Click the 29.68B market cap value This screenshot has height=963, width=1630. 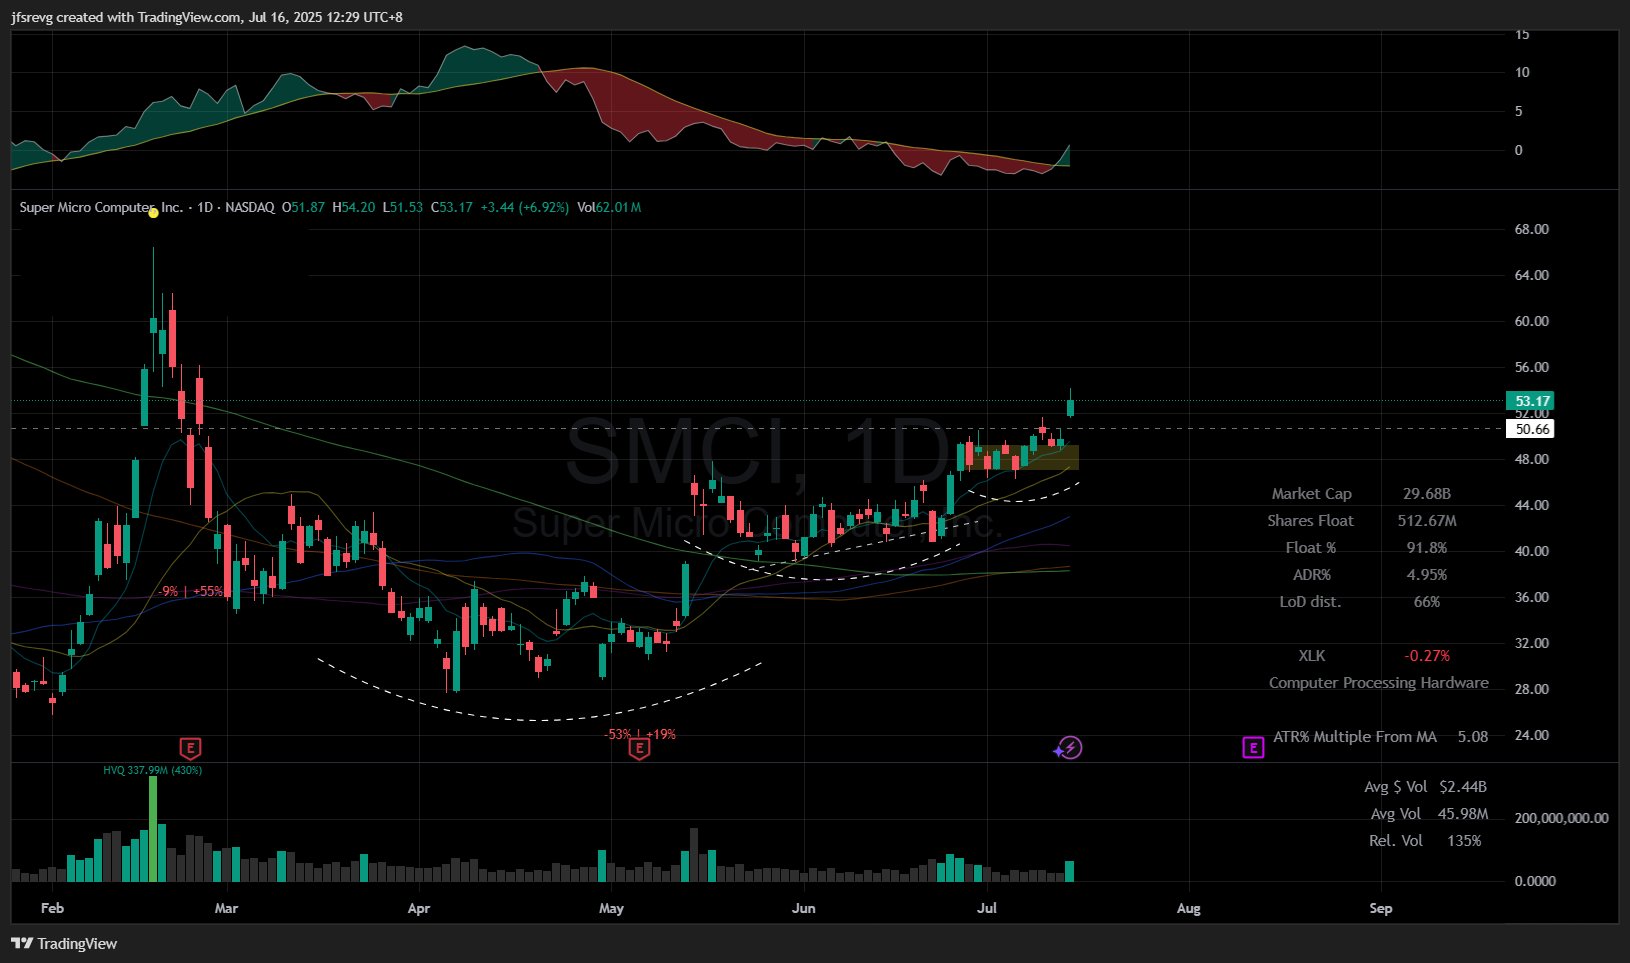(1427, 493)
